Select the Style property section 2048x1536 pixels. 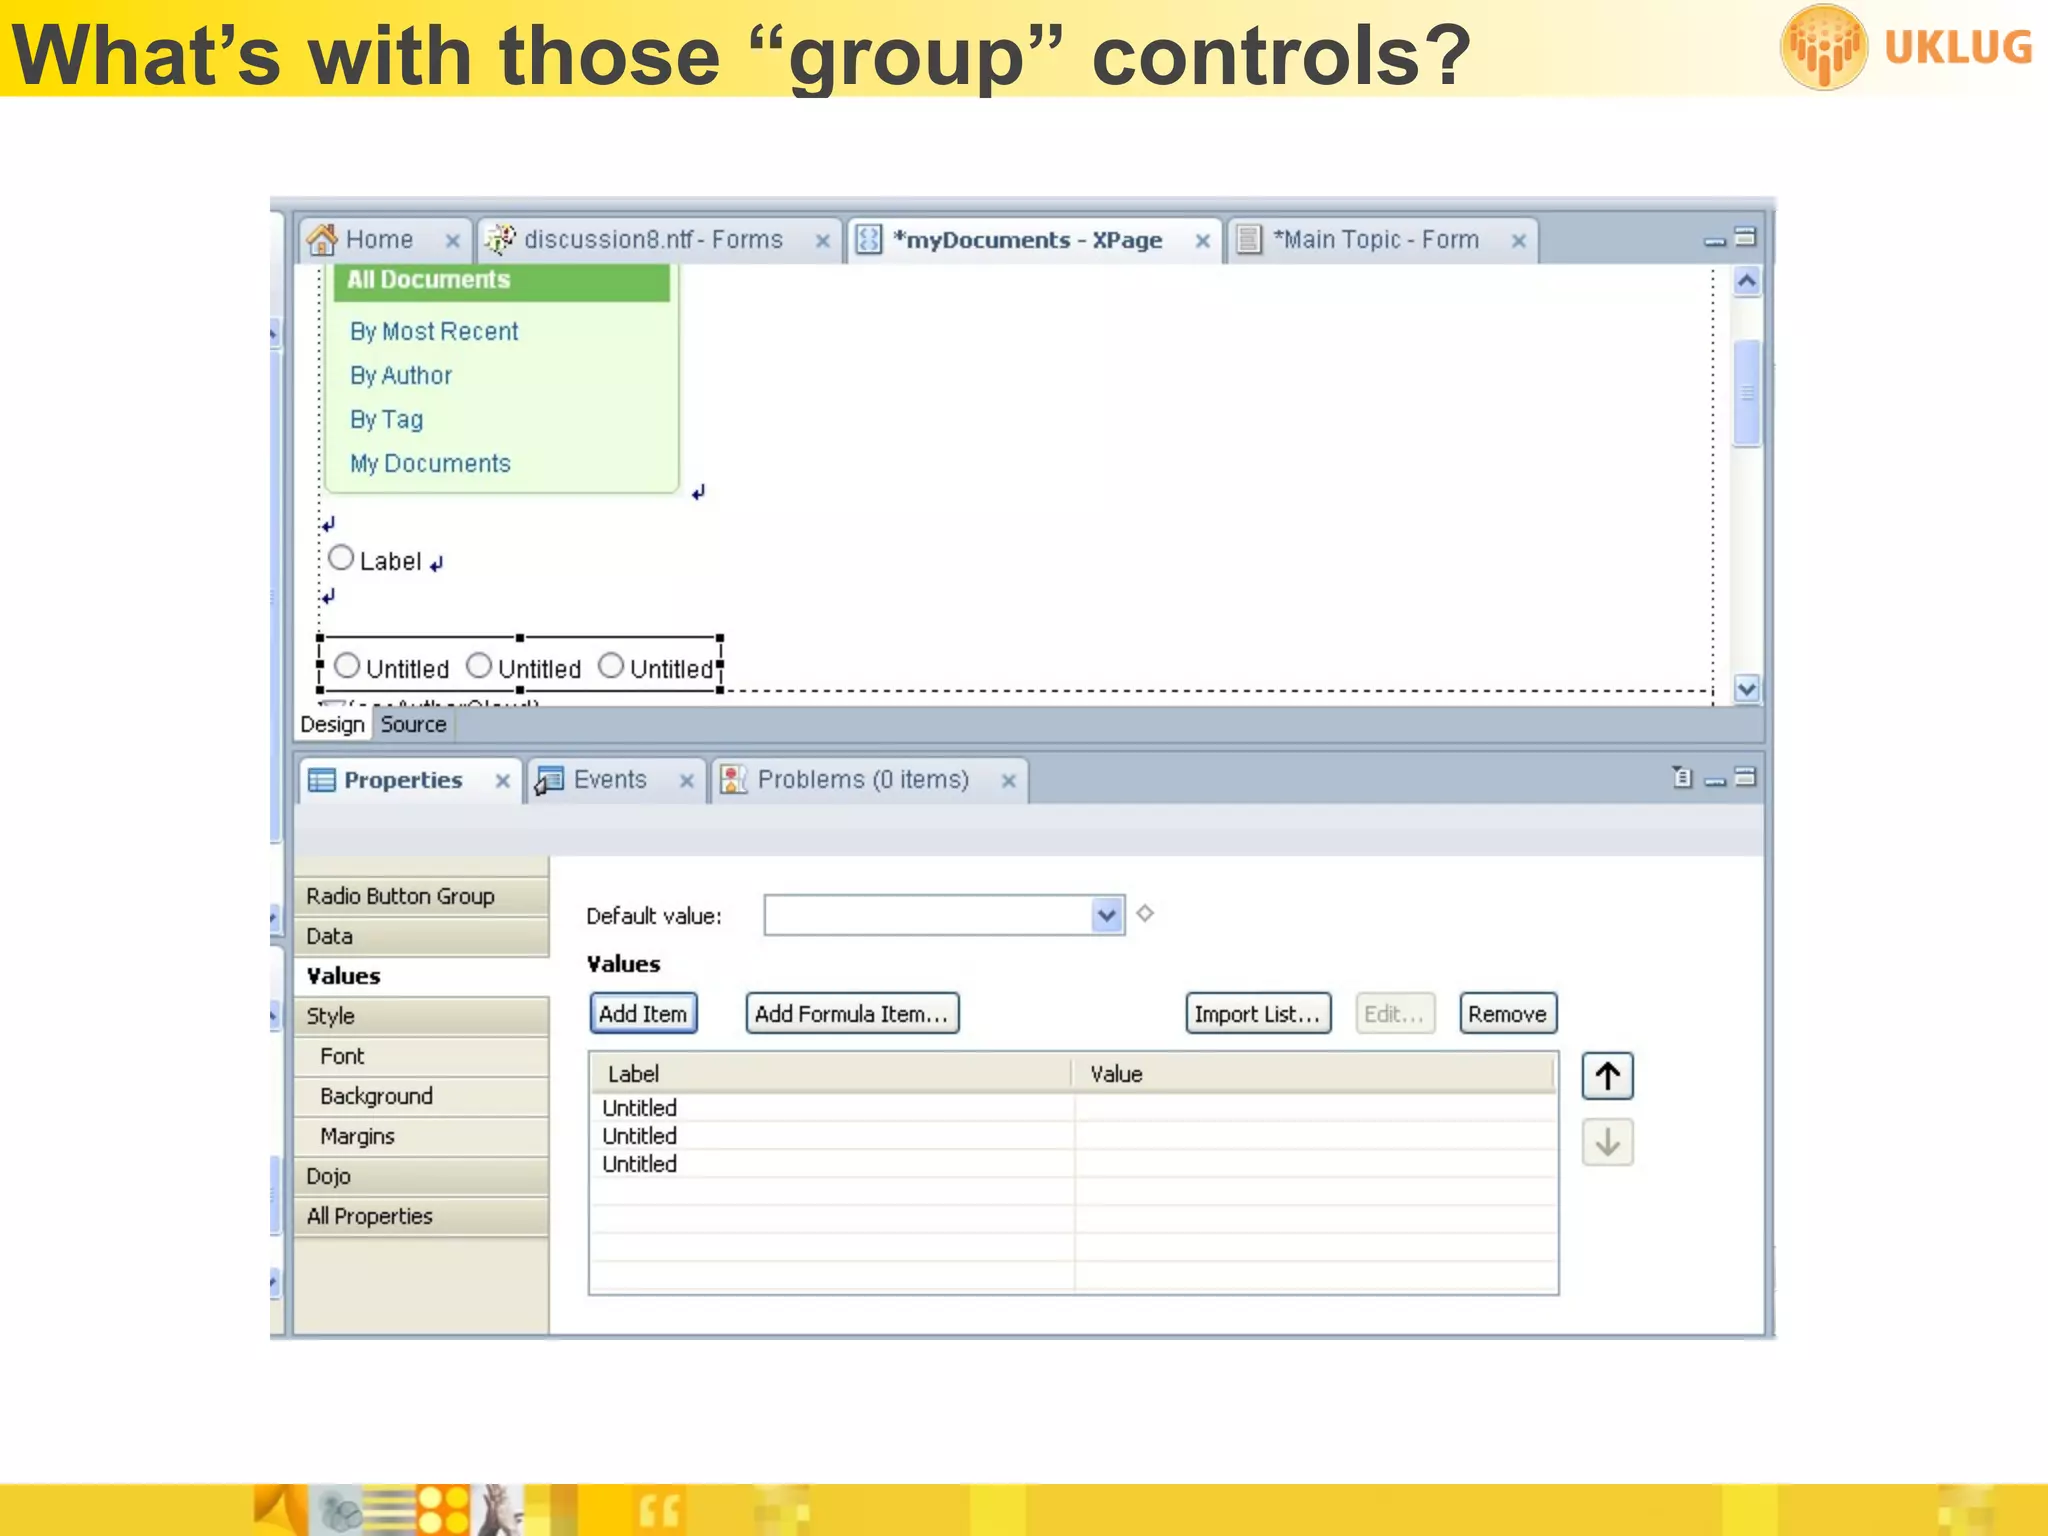[x=422, y=1016]
